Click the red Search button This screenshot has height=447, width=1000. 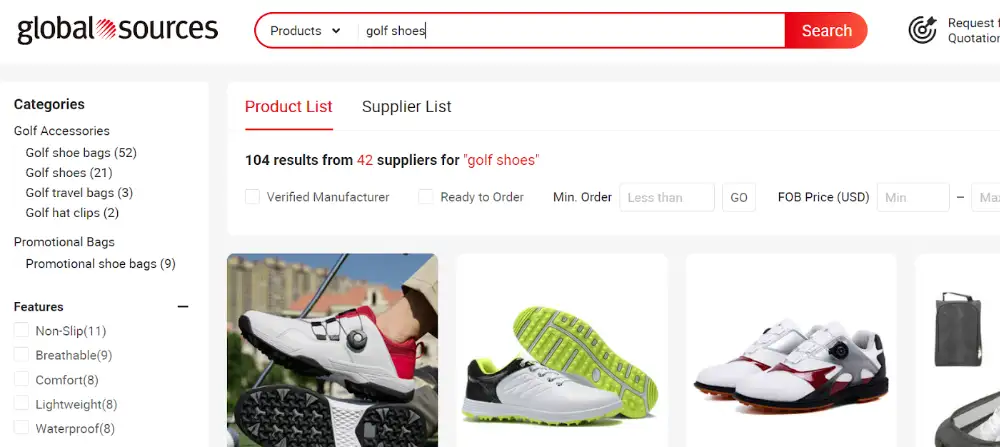(x=827, y=31)
